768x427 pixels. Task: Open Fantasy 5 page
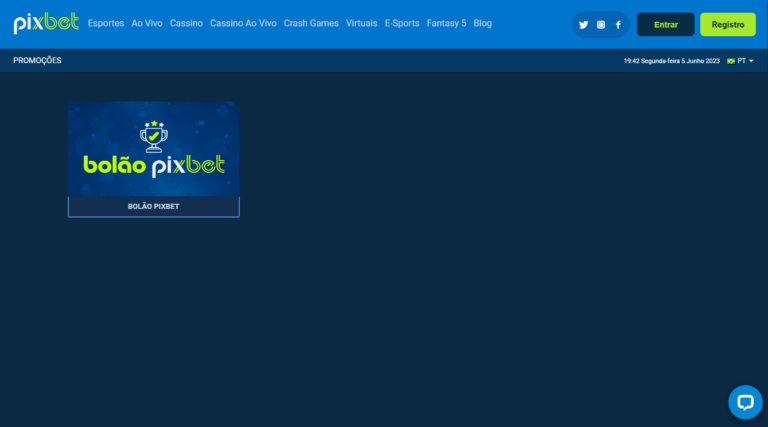pos(446,24)
